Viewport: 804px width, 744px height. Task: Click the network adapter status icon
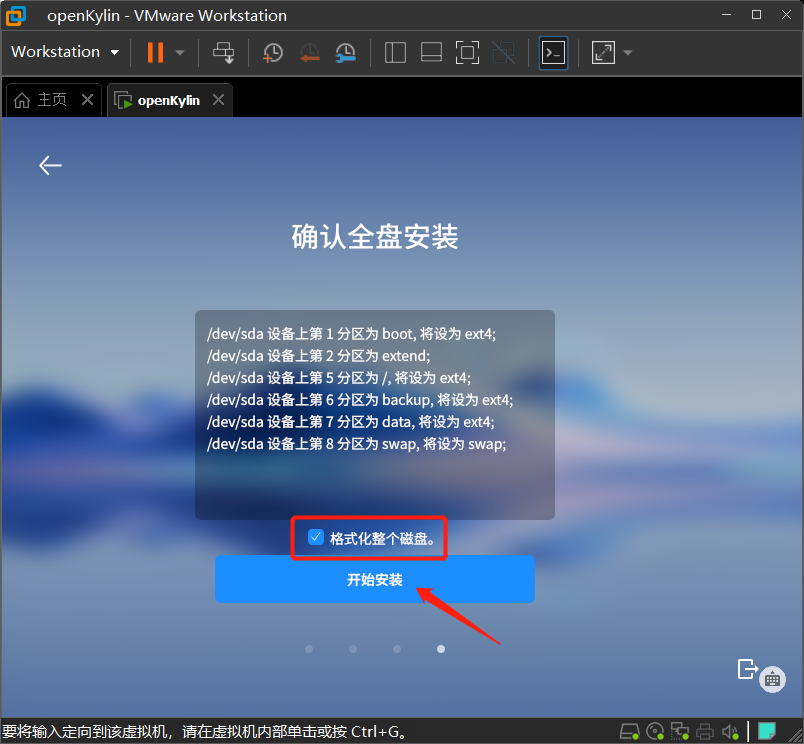point(680,731)
